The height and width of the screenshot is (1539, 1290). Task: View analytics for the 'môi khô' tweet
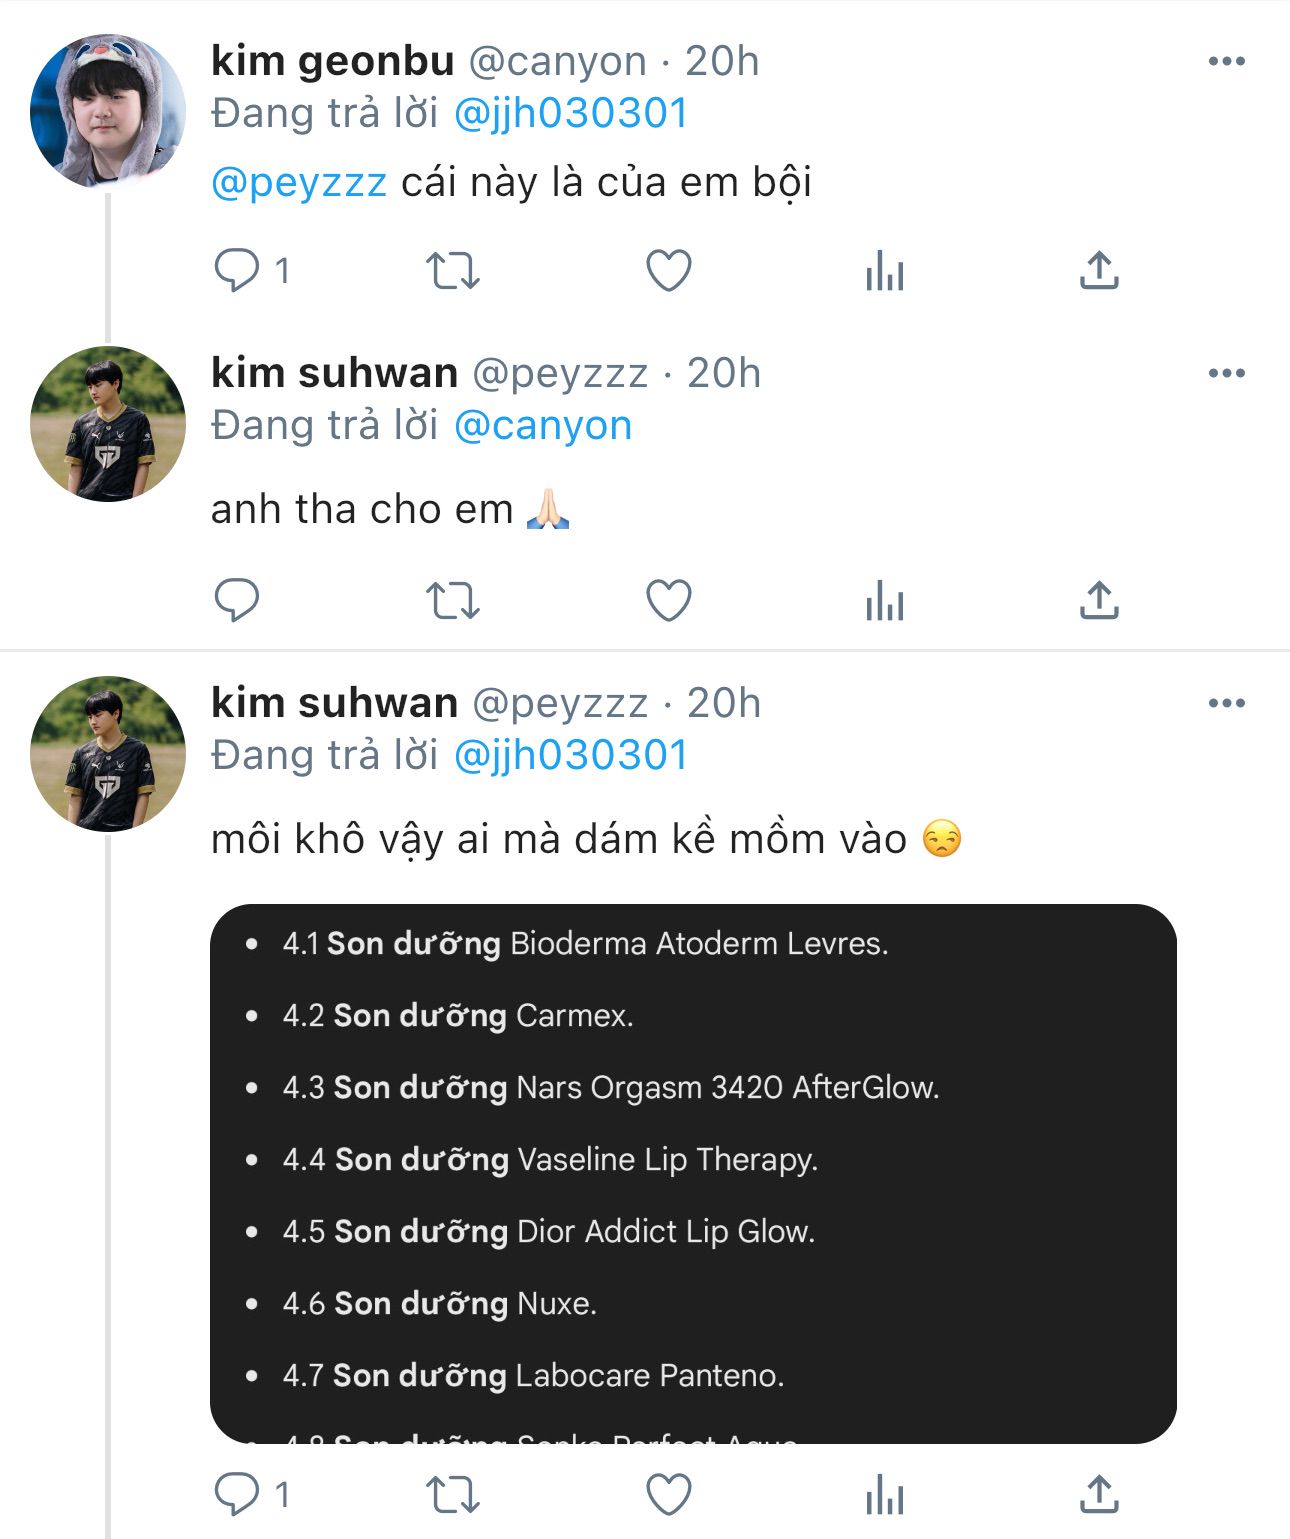tap(884, 1495)
